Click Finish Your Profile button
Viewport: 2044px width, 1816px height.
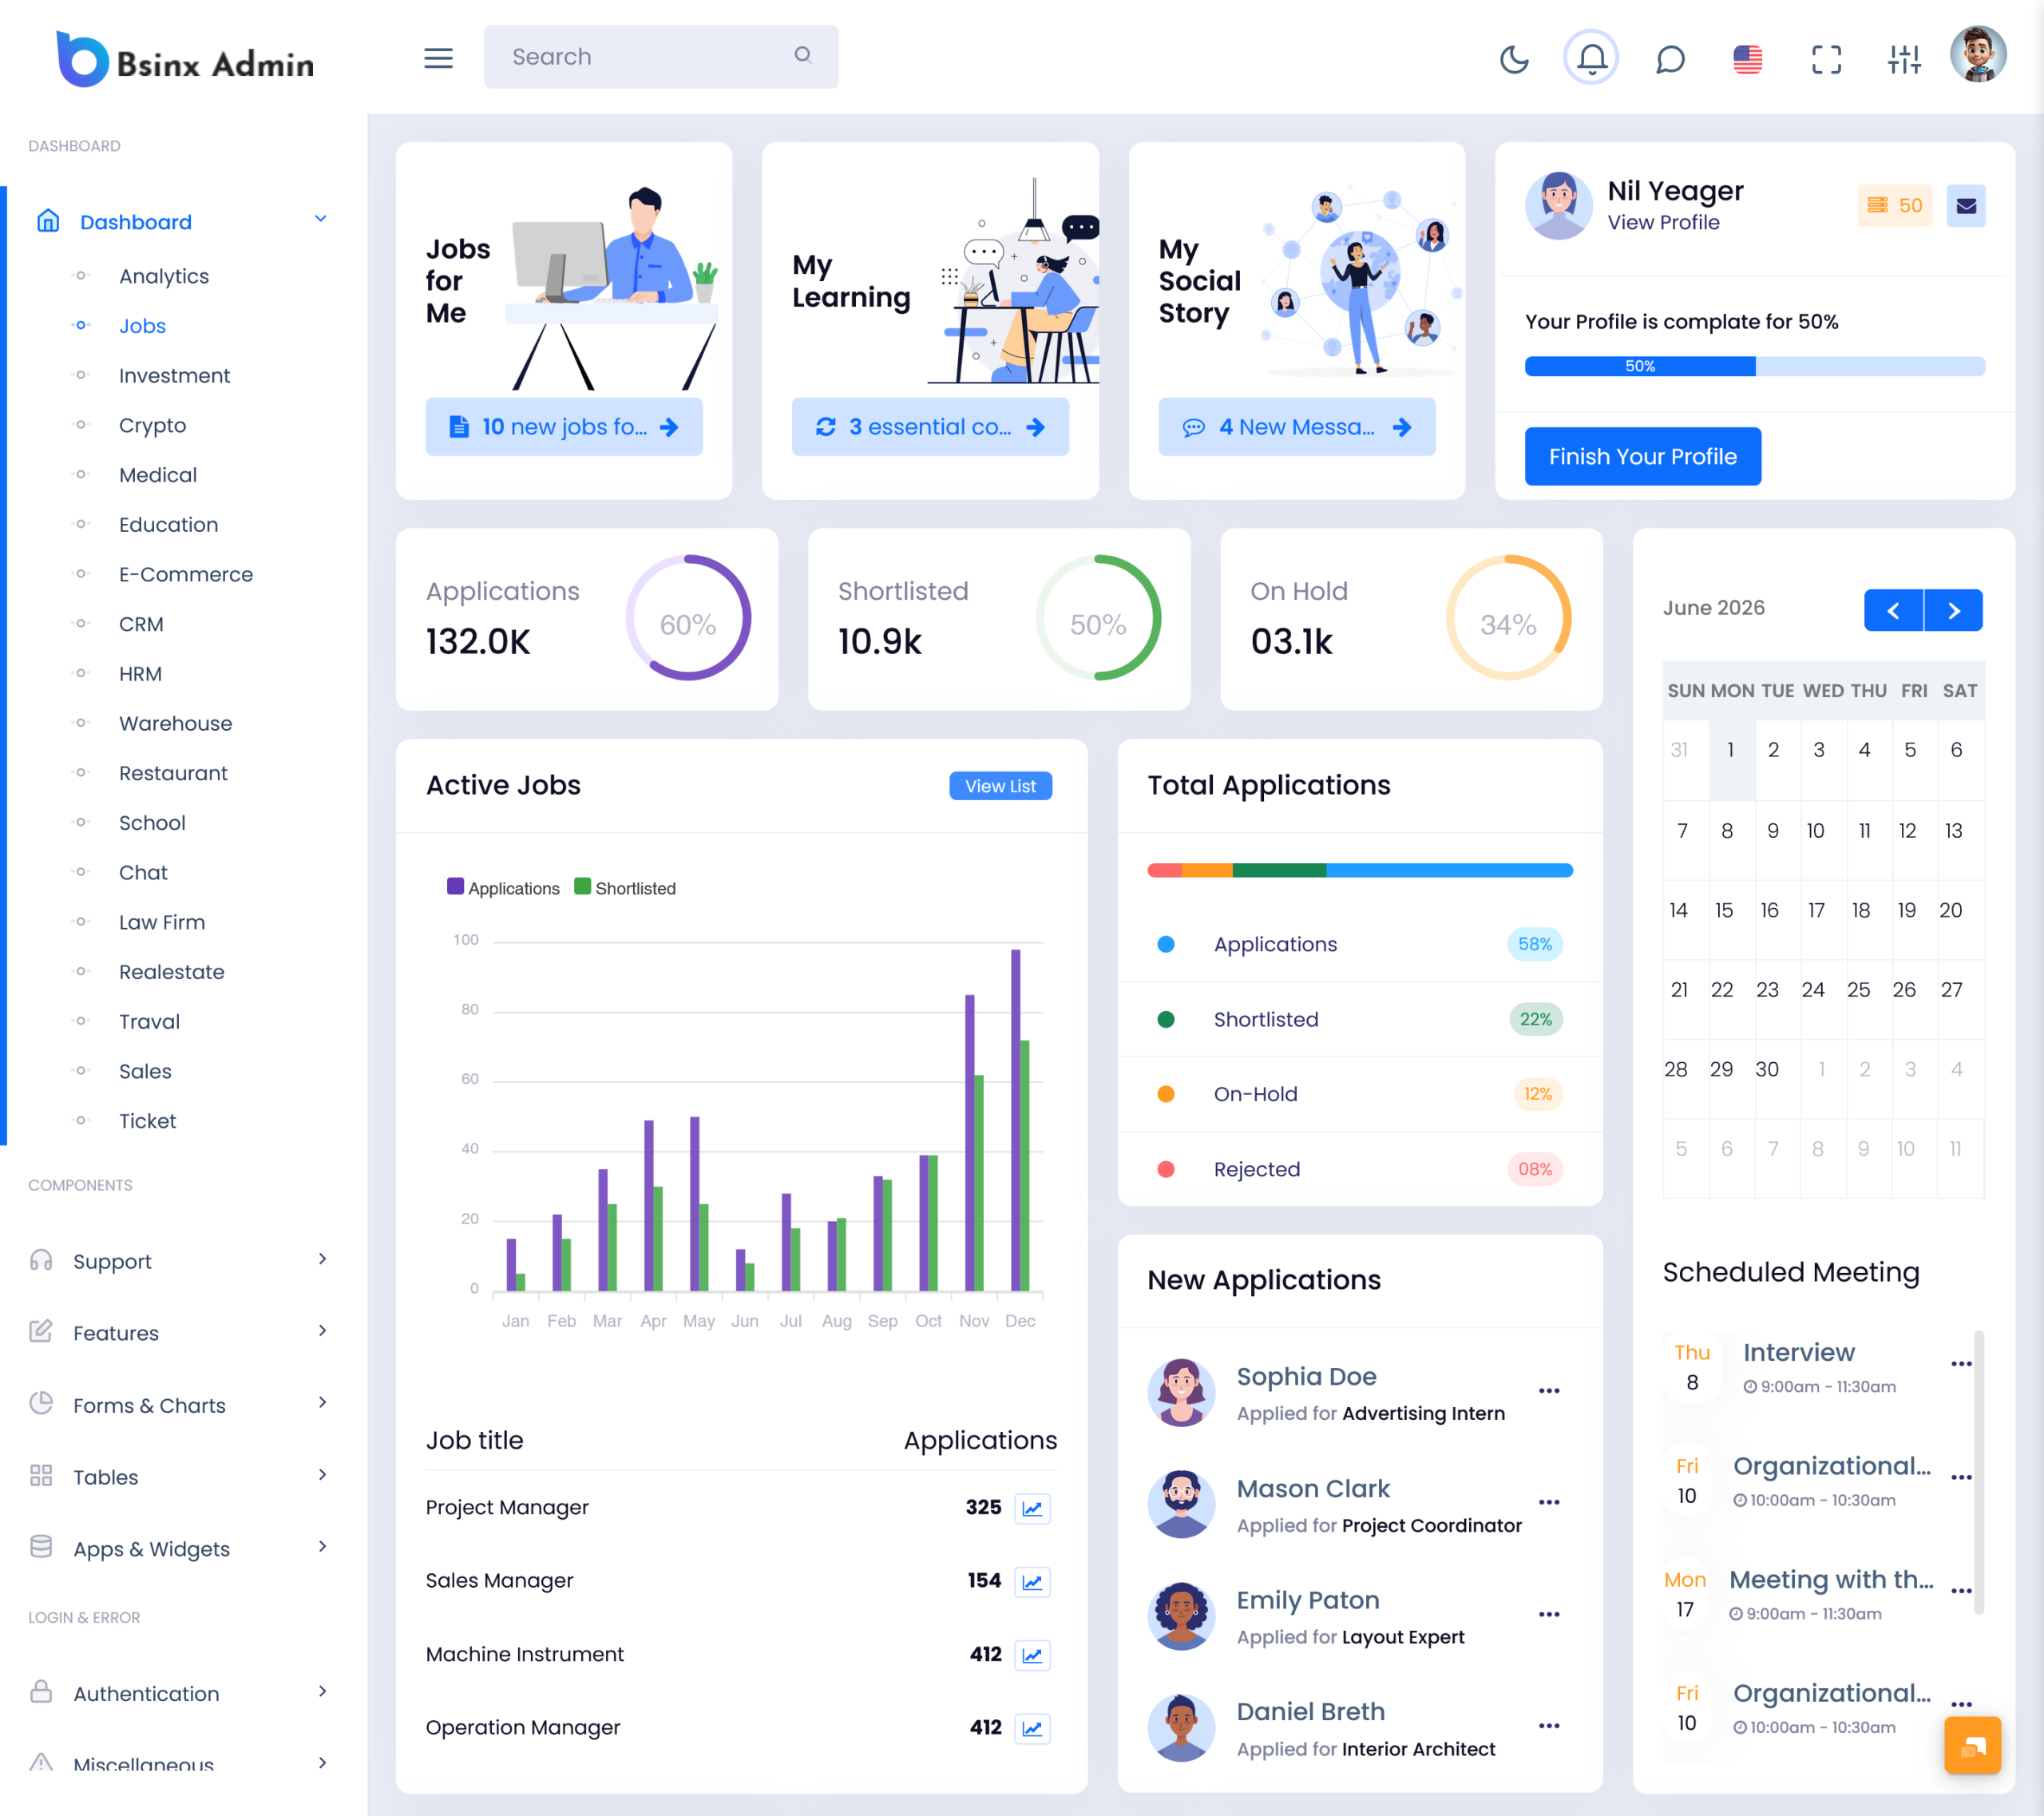[1642, 457]
